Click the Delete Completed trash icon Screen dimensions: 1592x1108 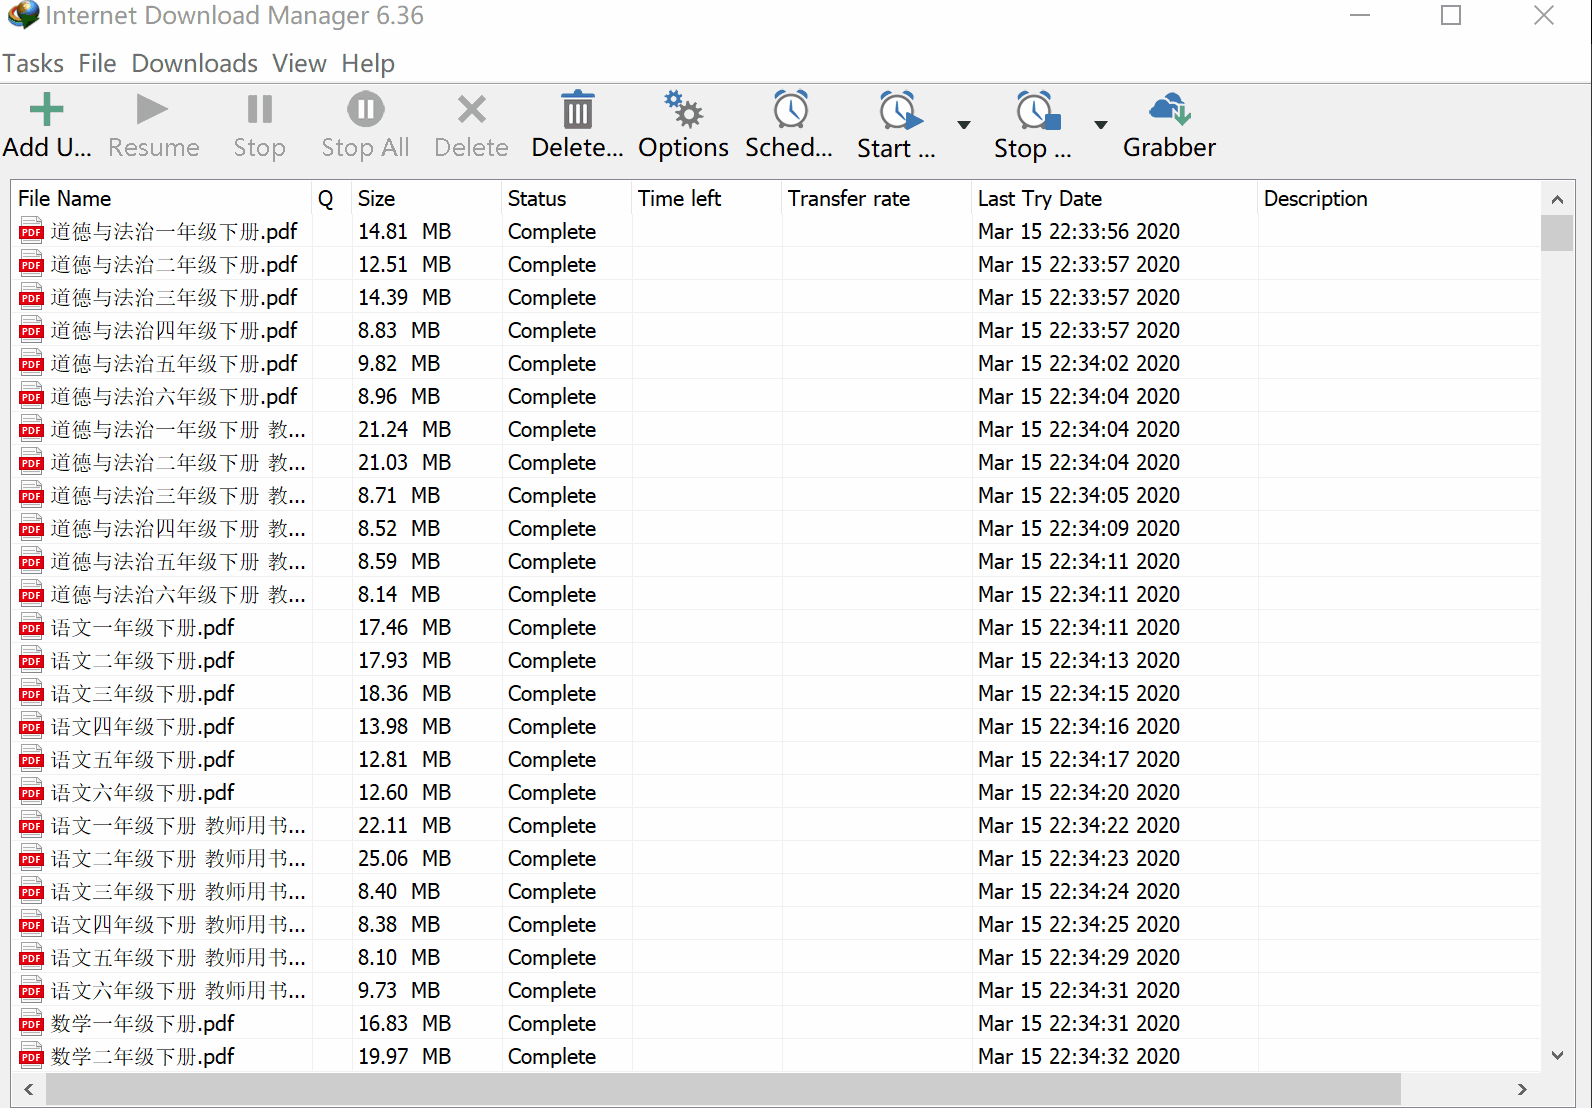[x=577, y=109]
